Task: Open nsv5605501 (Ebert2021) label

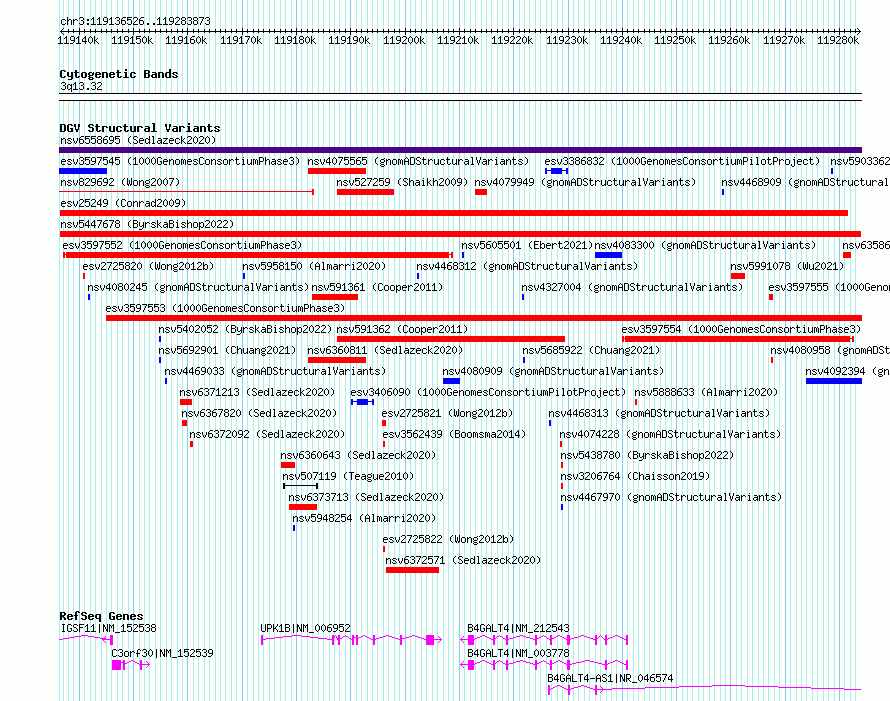Action: tap(527, 245)
